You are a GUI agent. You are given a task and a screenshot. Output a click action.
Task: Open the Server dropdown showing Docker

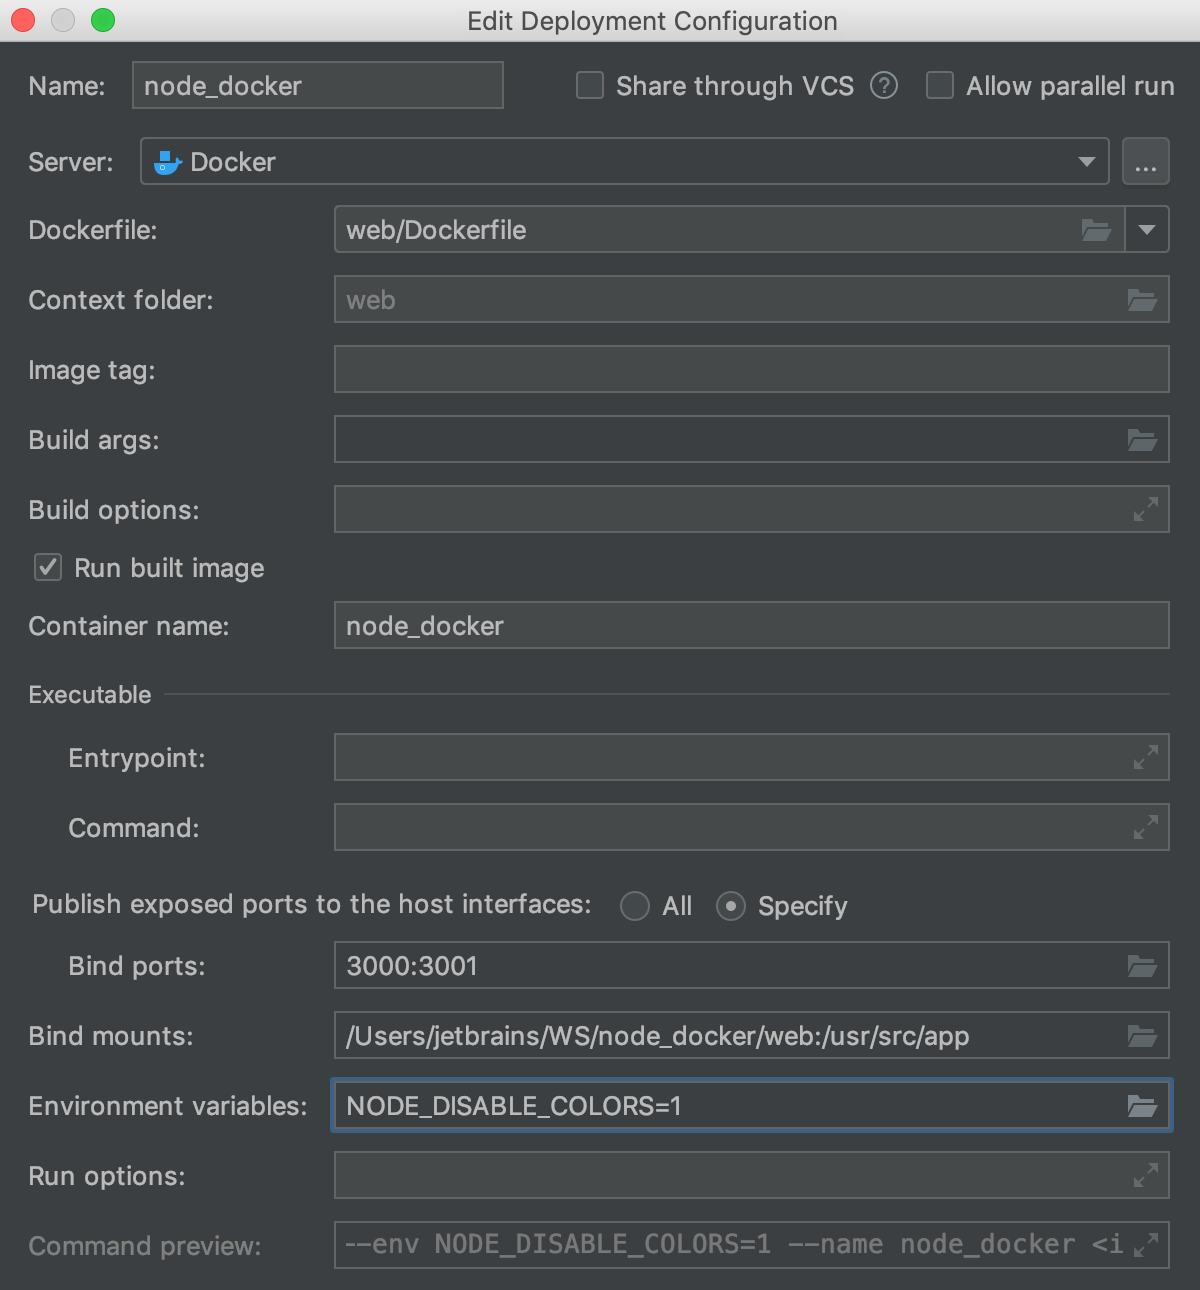pos(624,161)
